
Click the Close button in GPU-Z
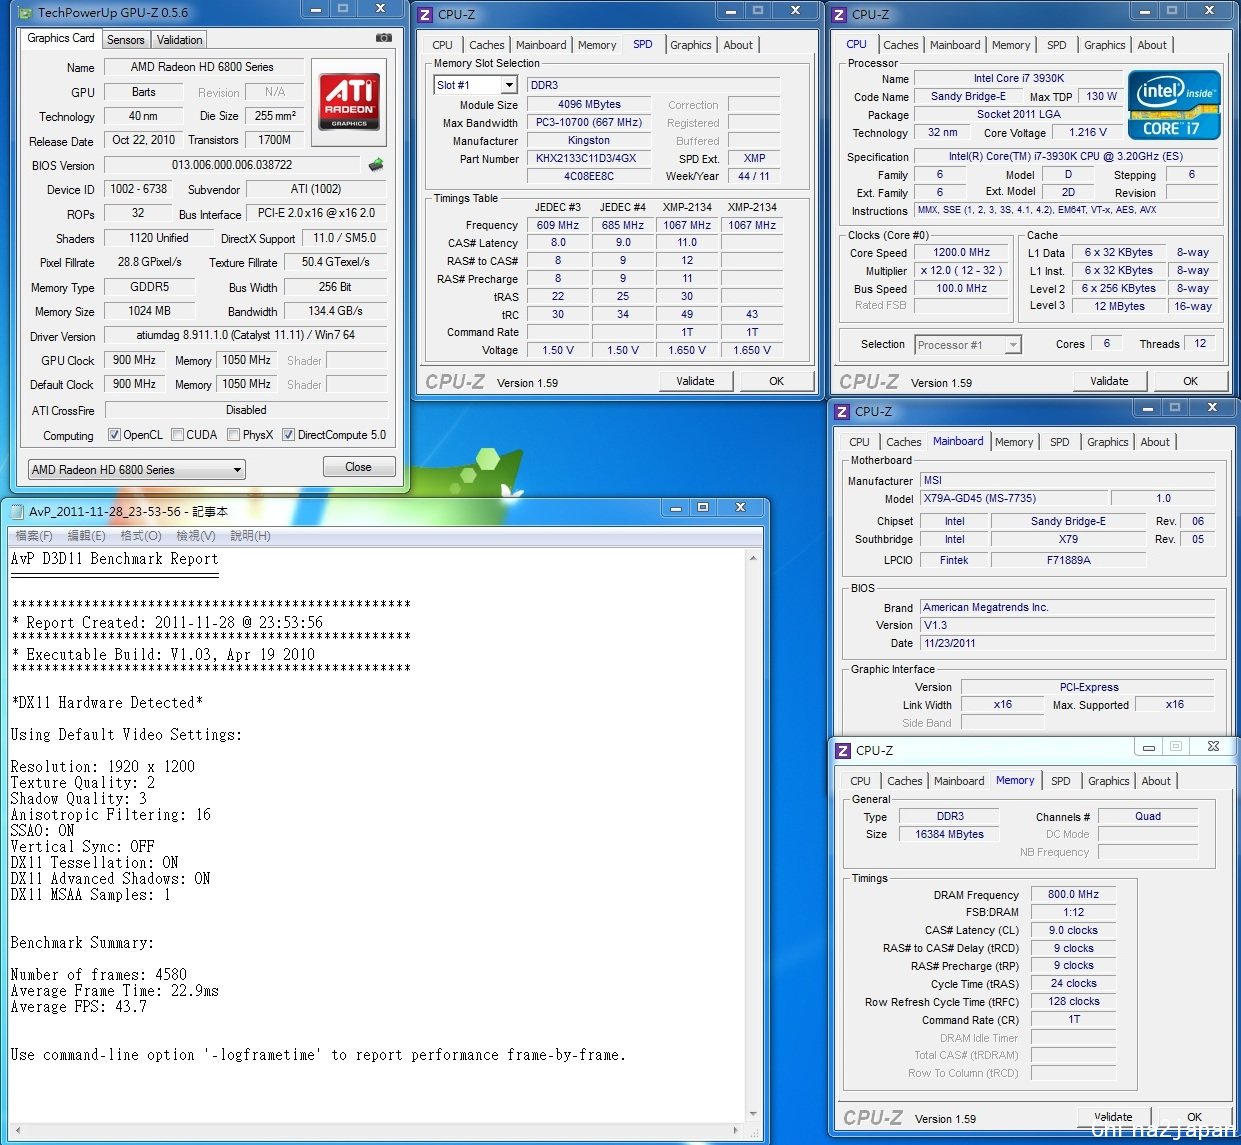[359, 467]
